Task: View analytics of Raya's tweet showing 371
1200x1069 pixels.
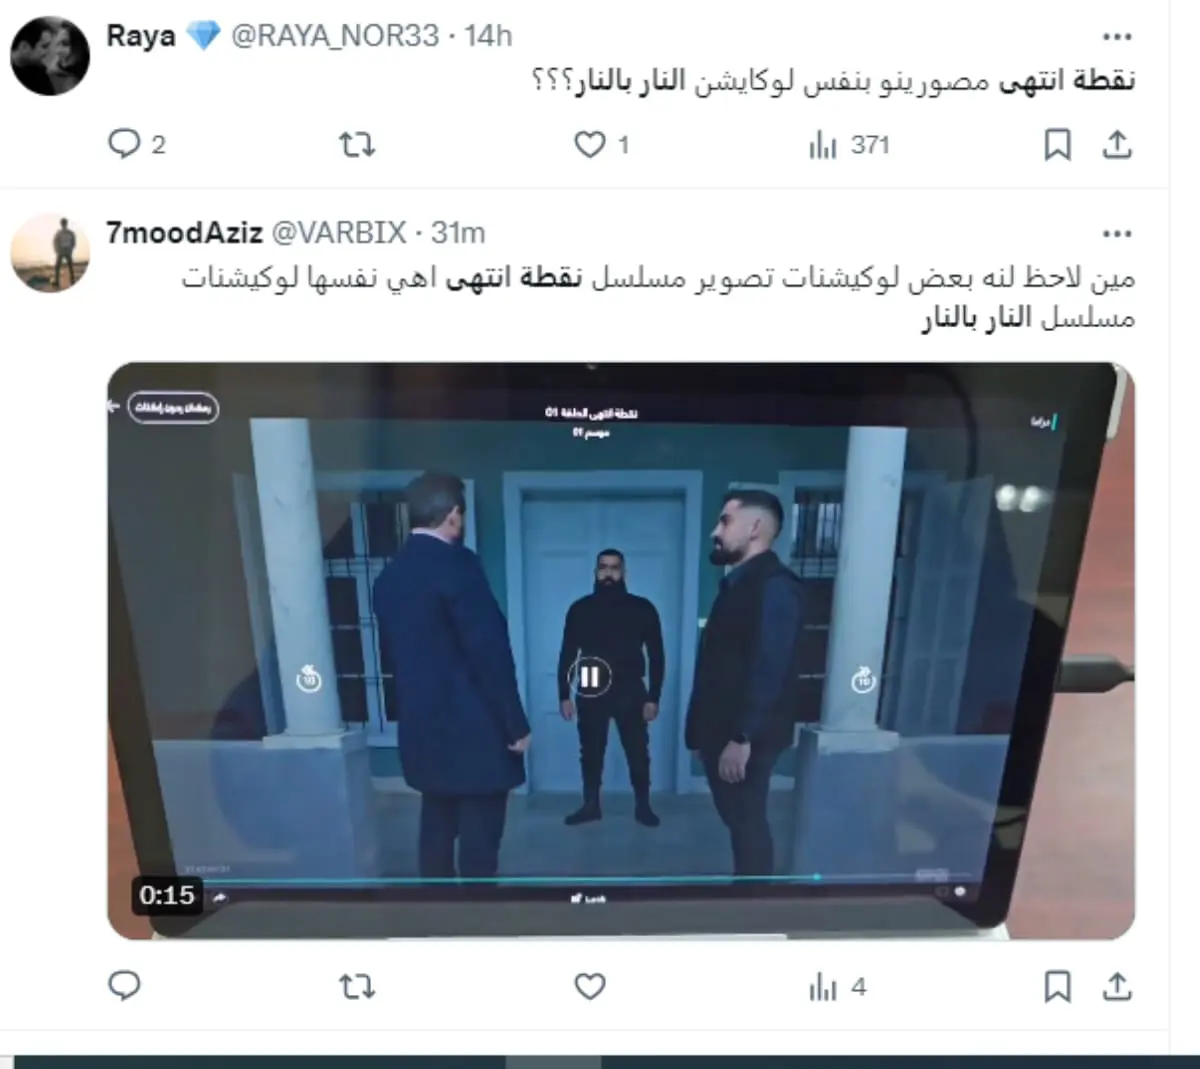Action: (x=849, y=145)
